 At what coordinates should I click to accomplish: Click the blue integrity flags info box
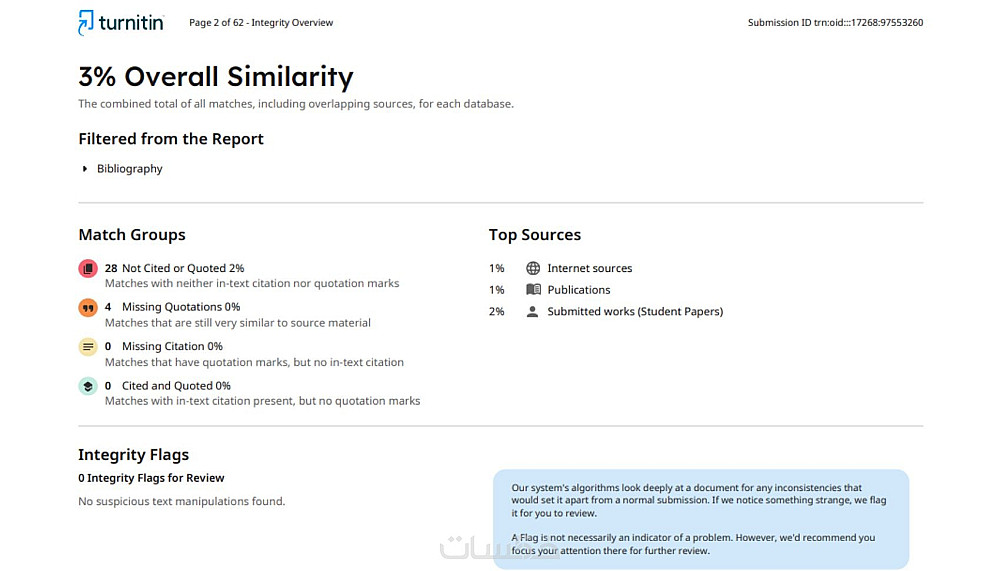tap(700, 518)
